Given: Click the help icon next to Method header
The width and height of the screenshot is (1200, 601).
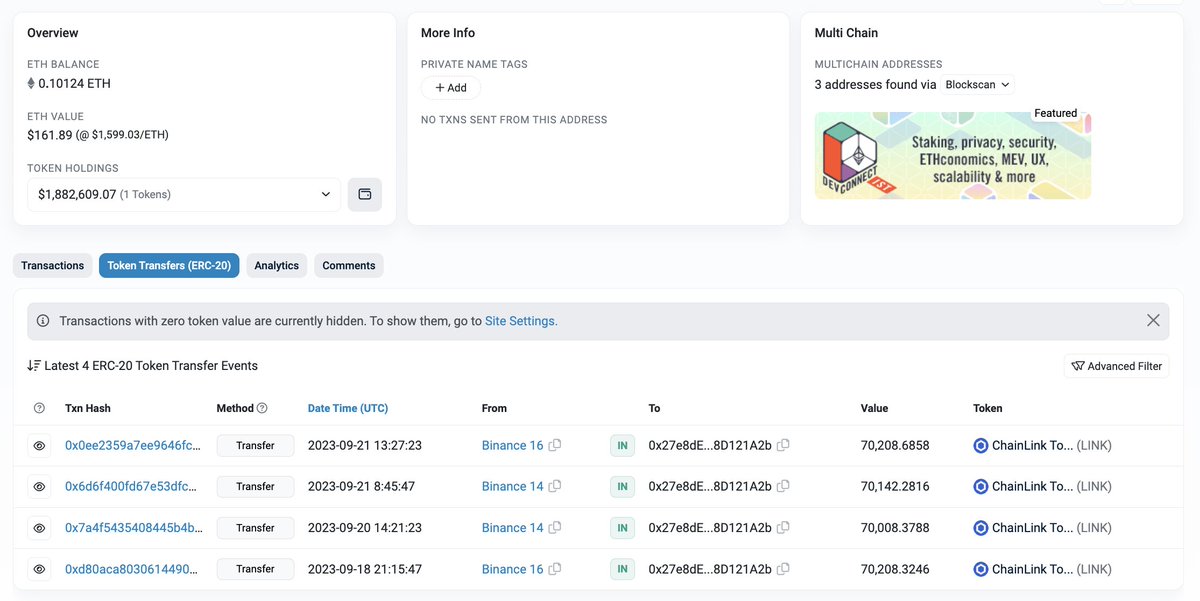Looking at the screenshot, I should click(x=260, y=408).
